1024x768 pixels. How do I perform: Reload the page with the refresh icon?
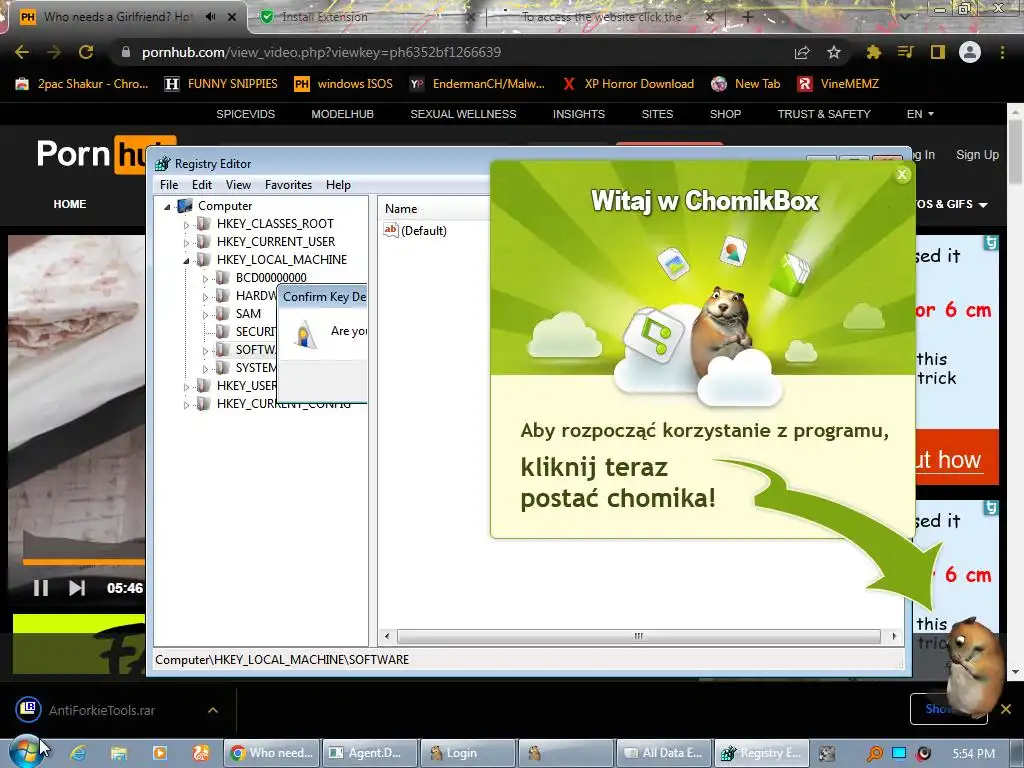click(x=86, y=52)
